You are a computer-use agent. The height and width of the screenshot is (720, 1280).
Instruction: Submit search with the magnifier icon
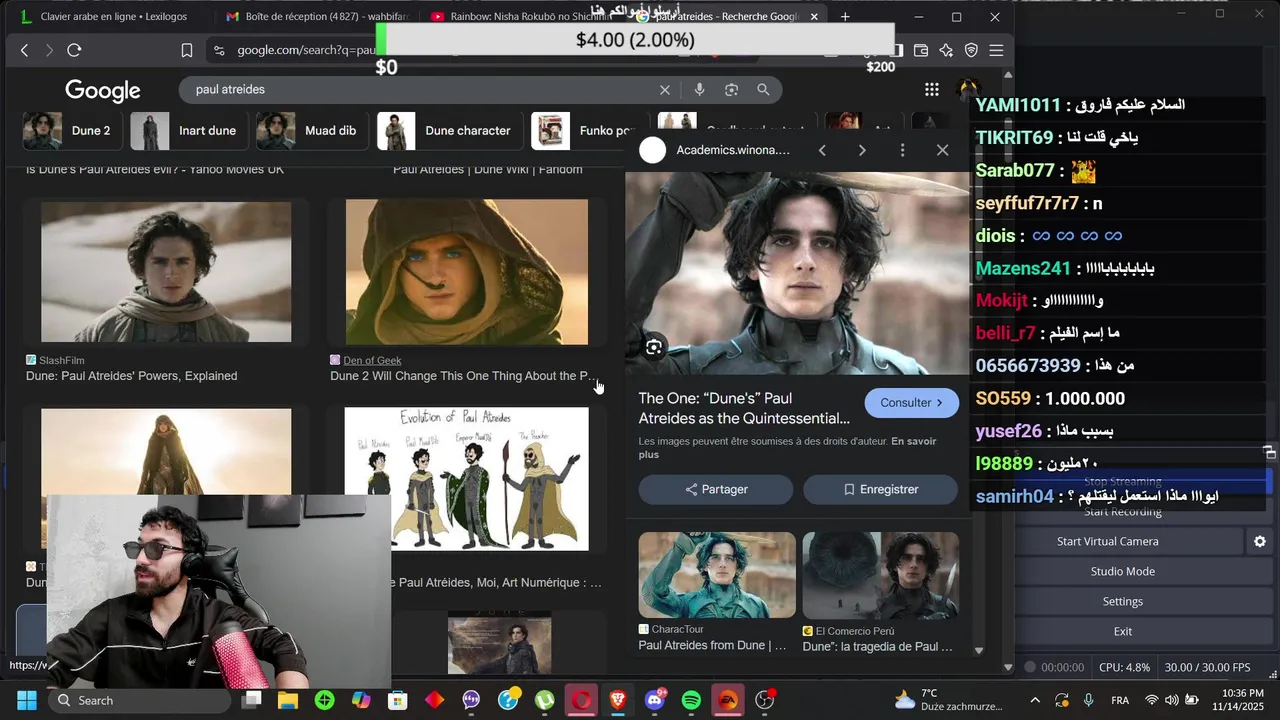pyautogui.click(x=763, y=90)
